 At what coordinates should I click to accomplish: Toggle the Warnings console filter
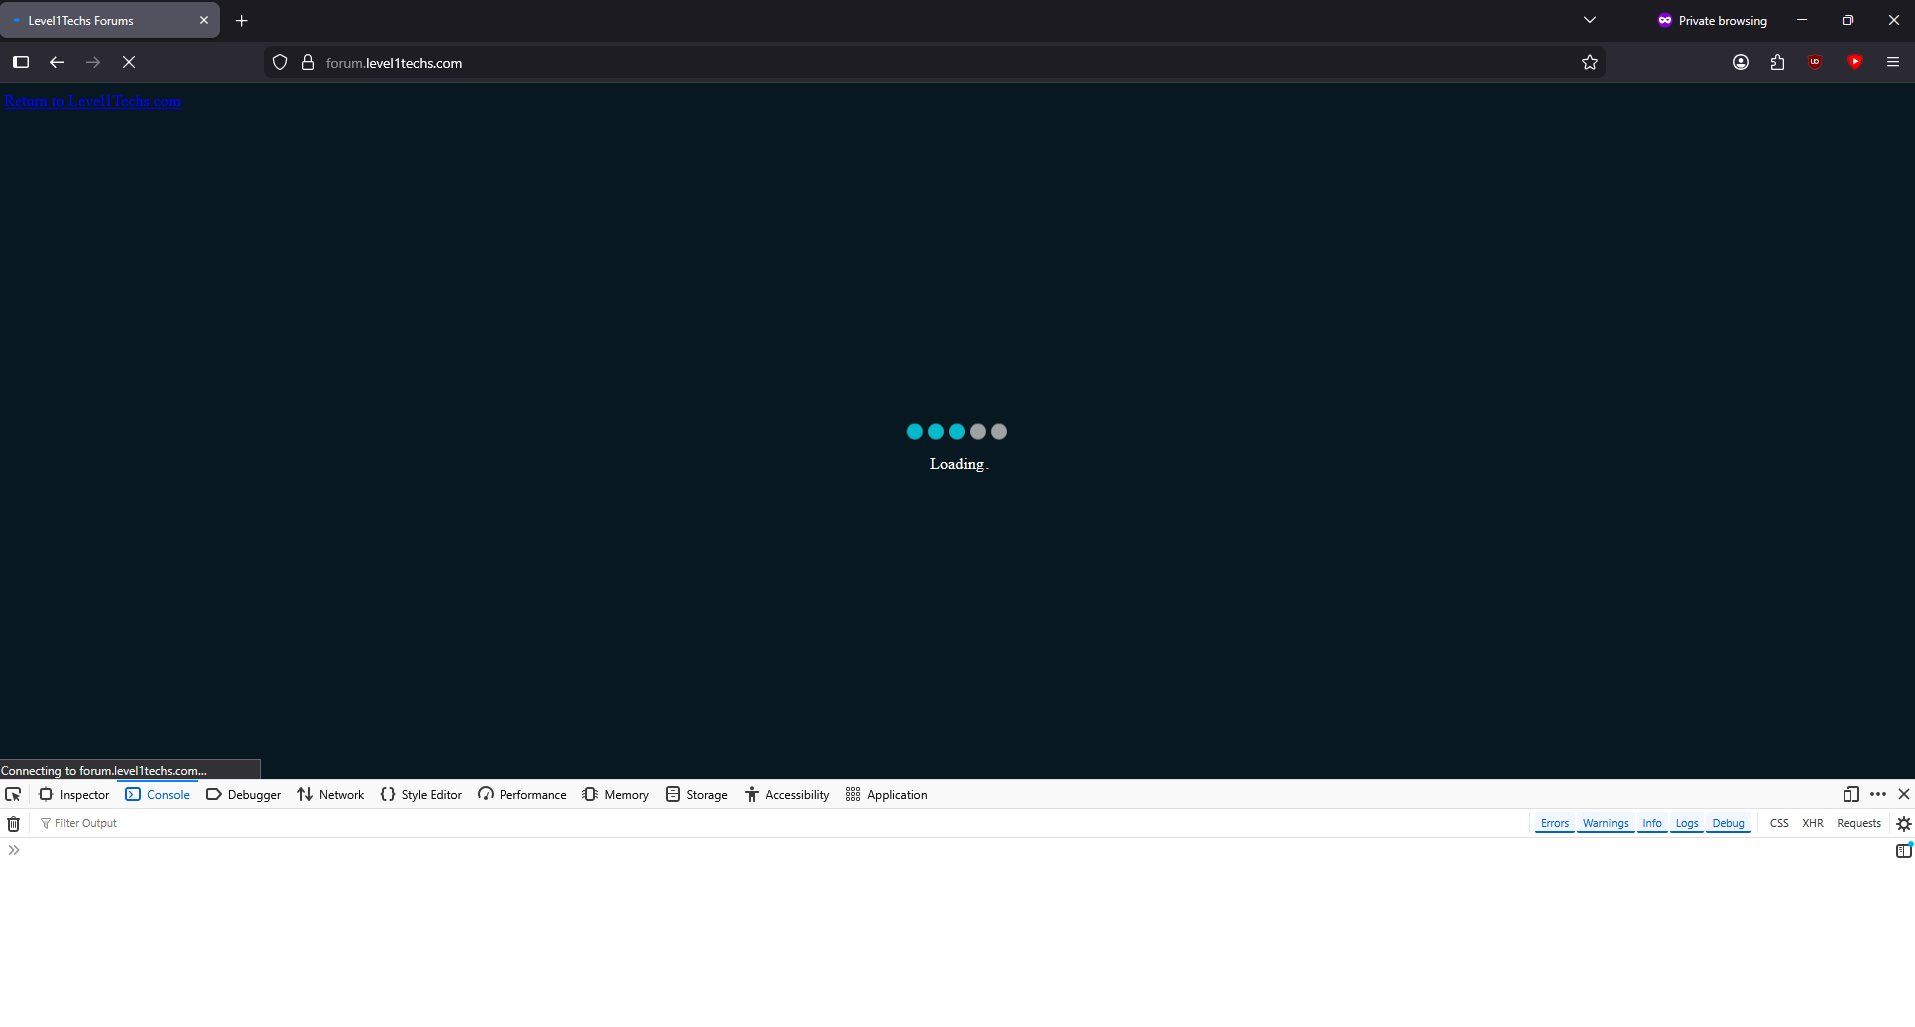[1605, 824]
